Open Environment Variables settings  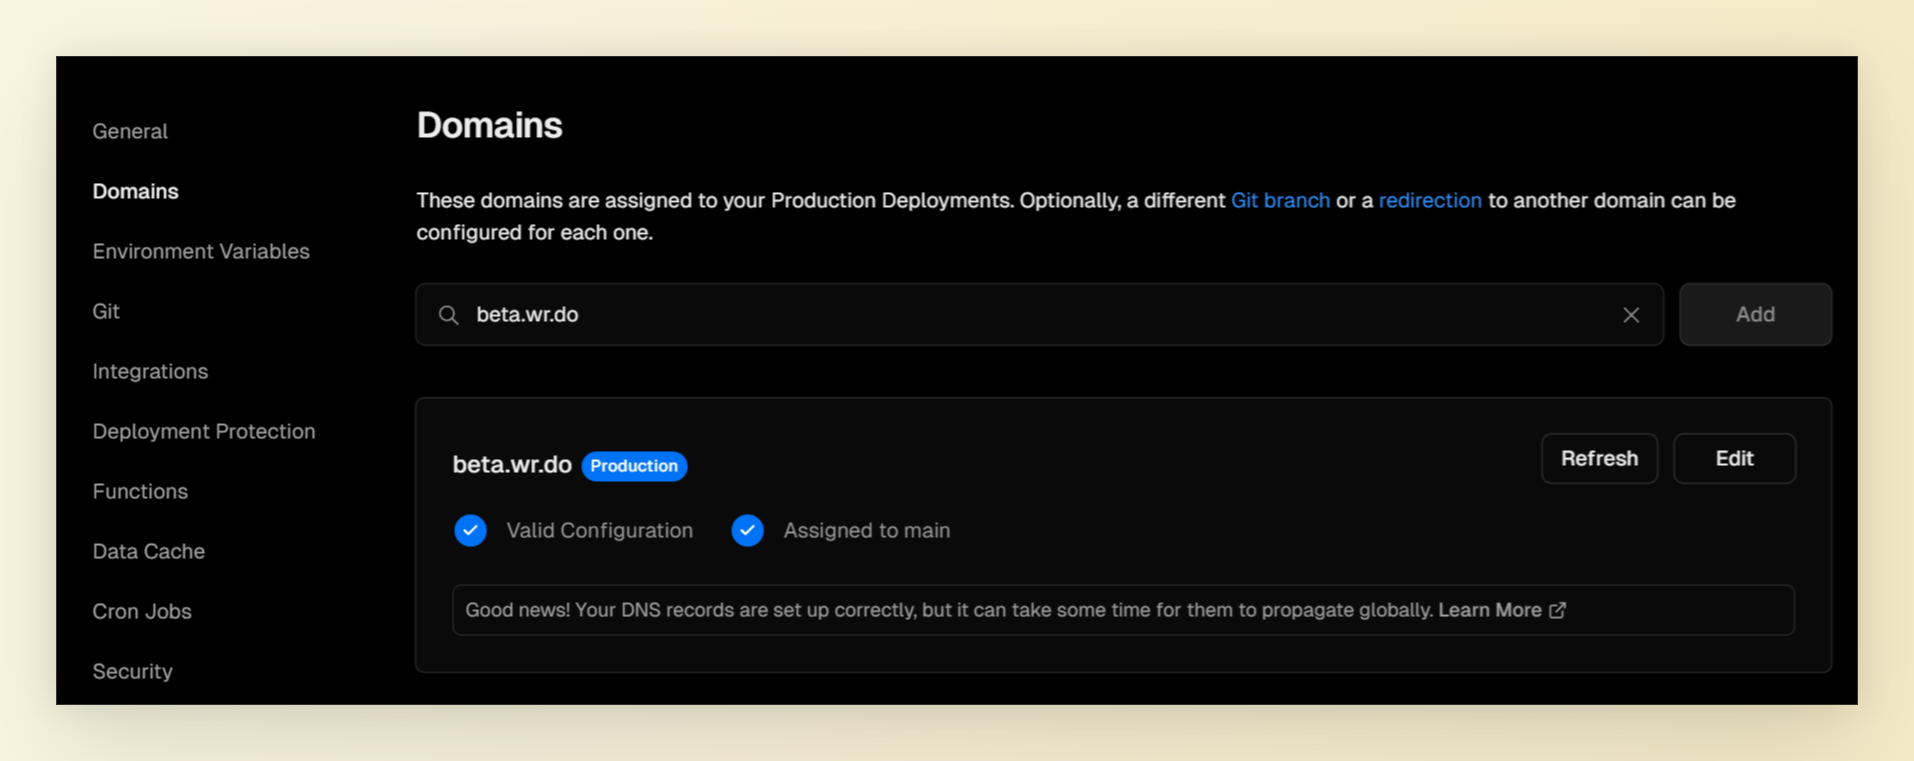click(x=201, y=251)
